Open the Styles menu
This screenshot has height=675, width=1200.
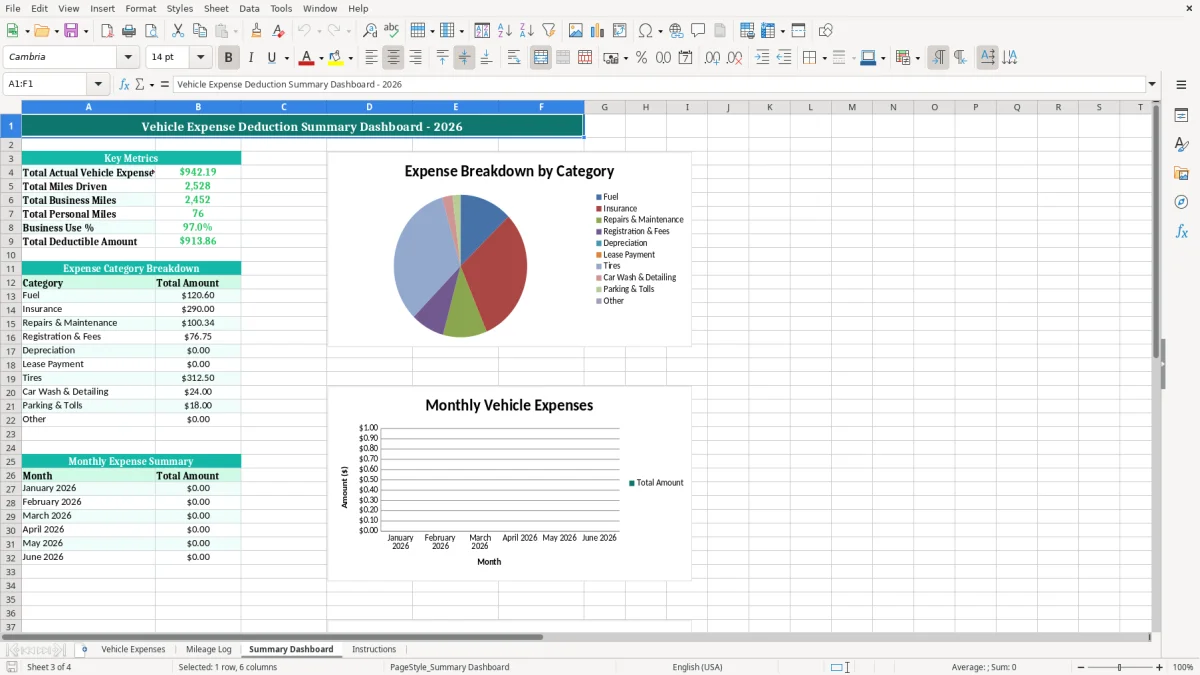tap(180, 8)
